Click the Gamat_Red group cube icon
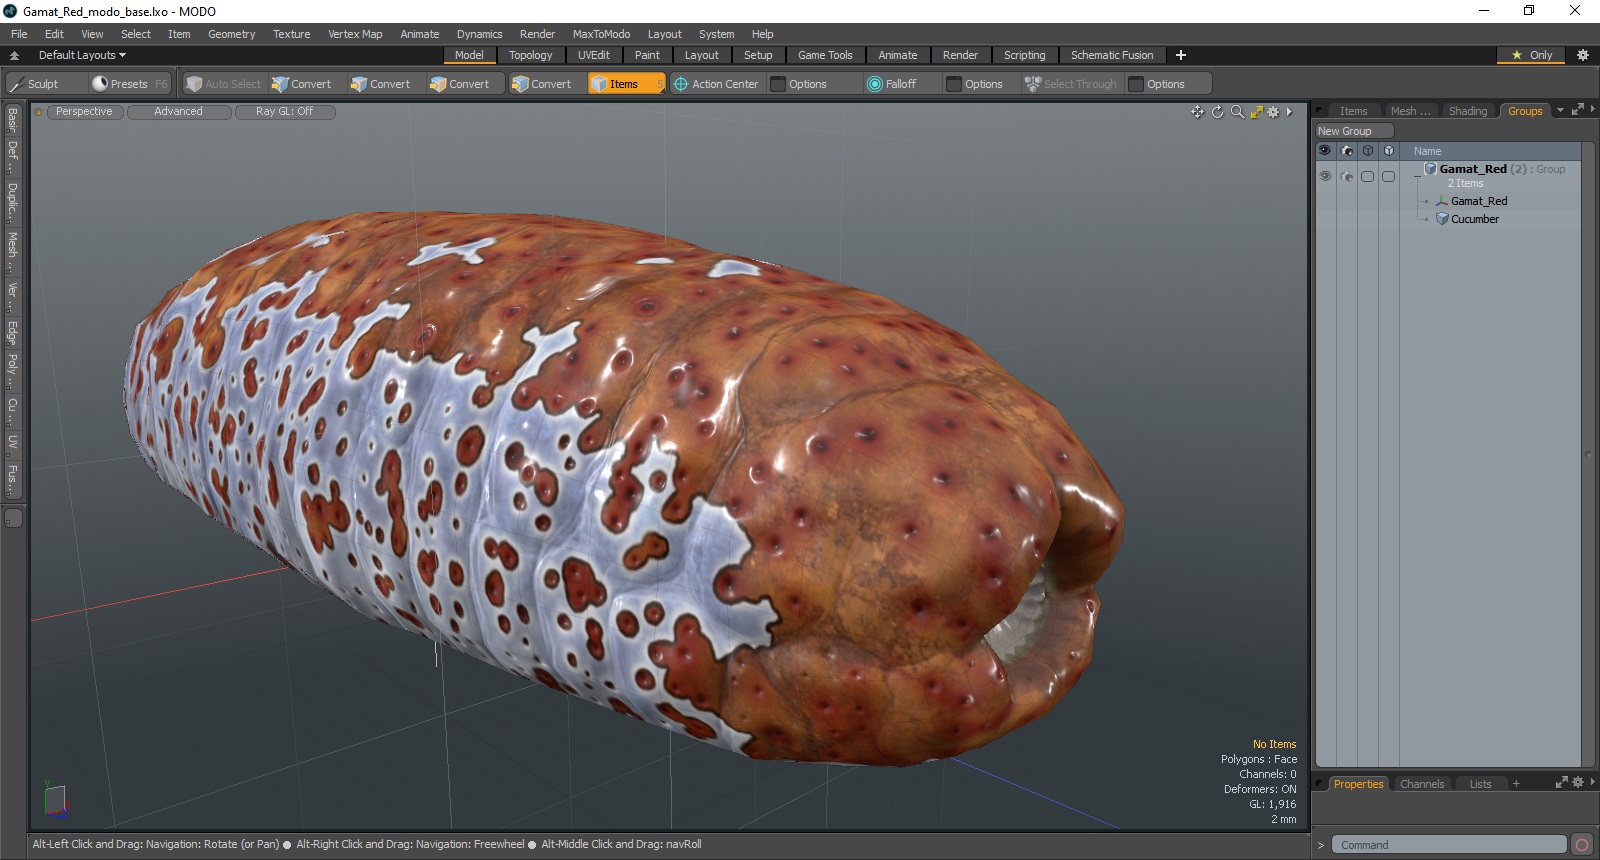 coord(1430,169)
